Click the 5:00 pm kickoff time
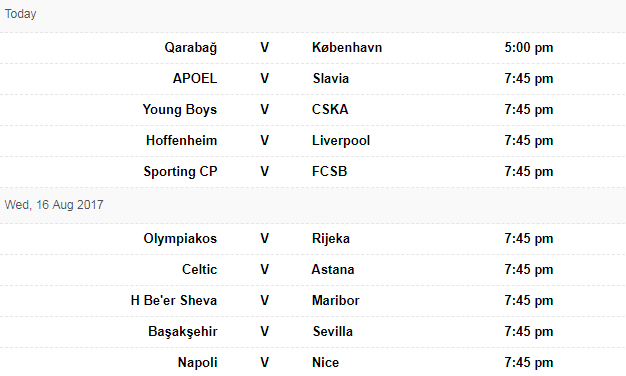The width and height of the screenshot is (626, 376). pyautogui.click(x=529, y=48)
